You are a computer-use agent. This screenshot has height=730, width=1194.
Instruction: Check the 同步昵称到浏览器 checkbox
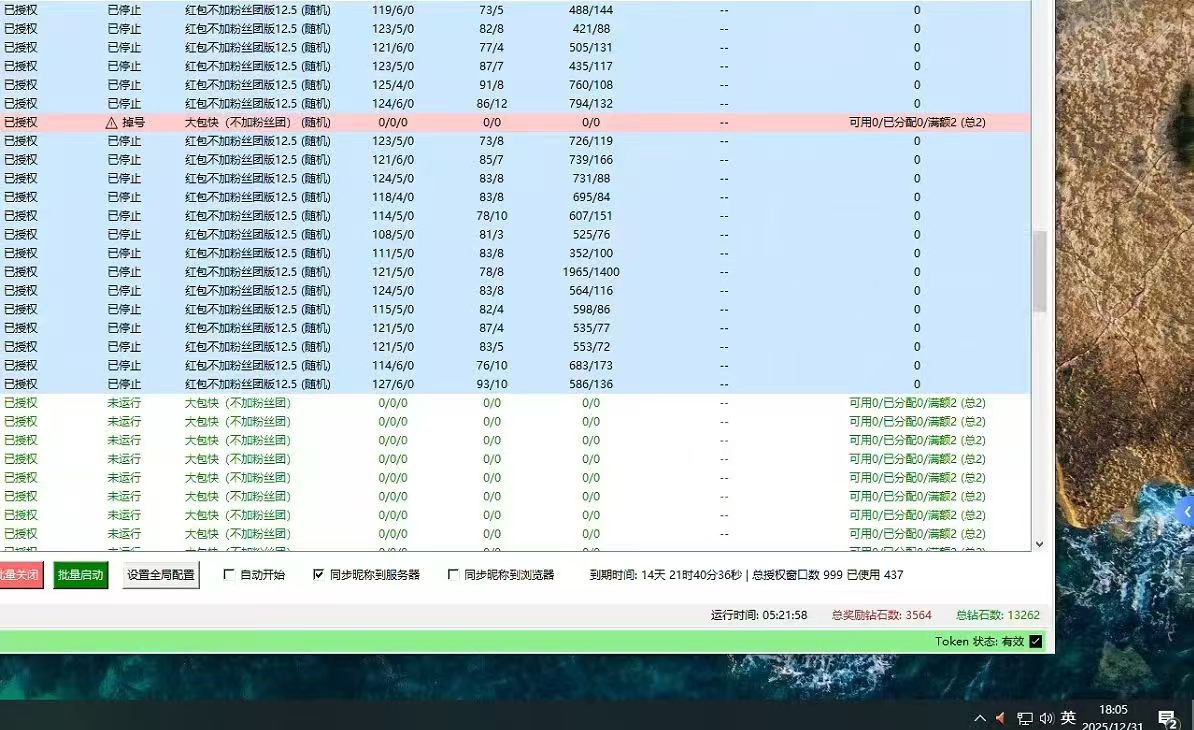point(454,575)
